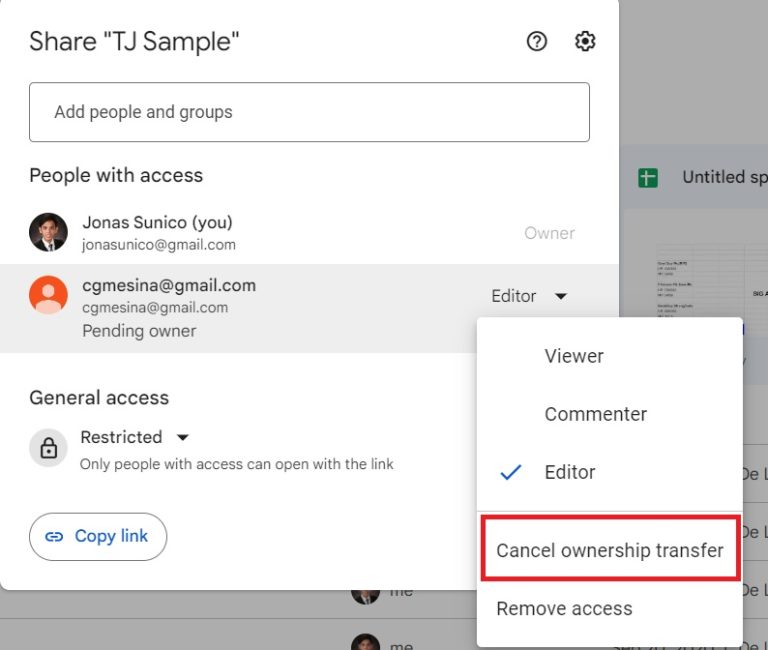
Task: Select Commenter from the role menu
Action: [610, 414]
